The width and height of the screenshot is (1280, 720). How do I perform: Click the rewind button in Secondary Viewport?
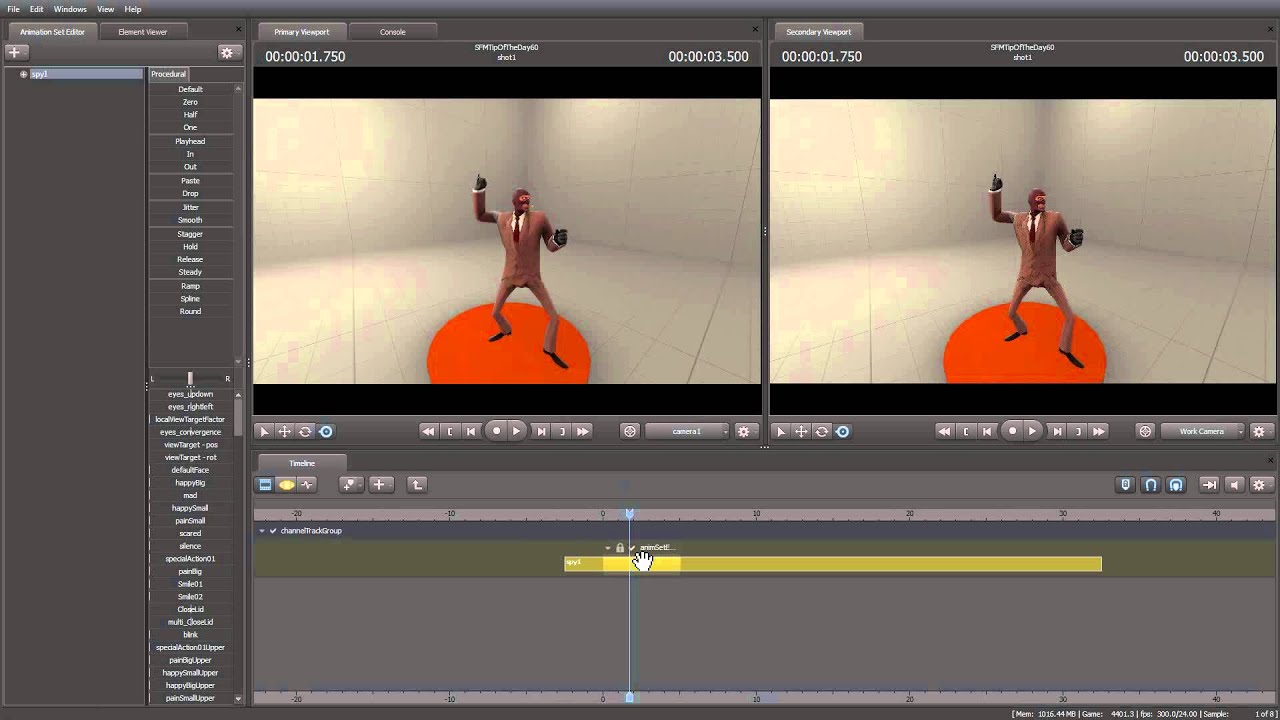(x=944, y=431)
